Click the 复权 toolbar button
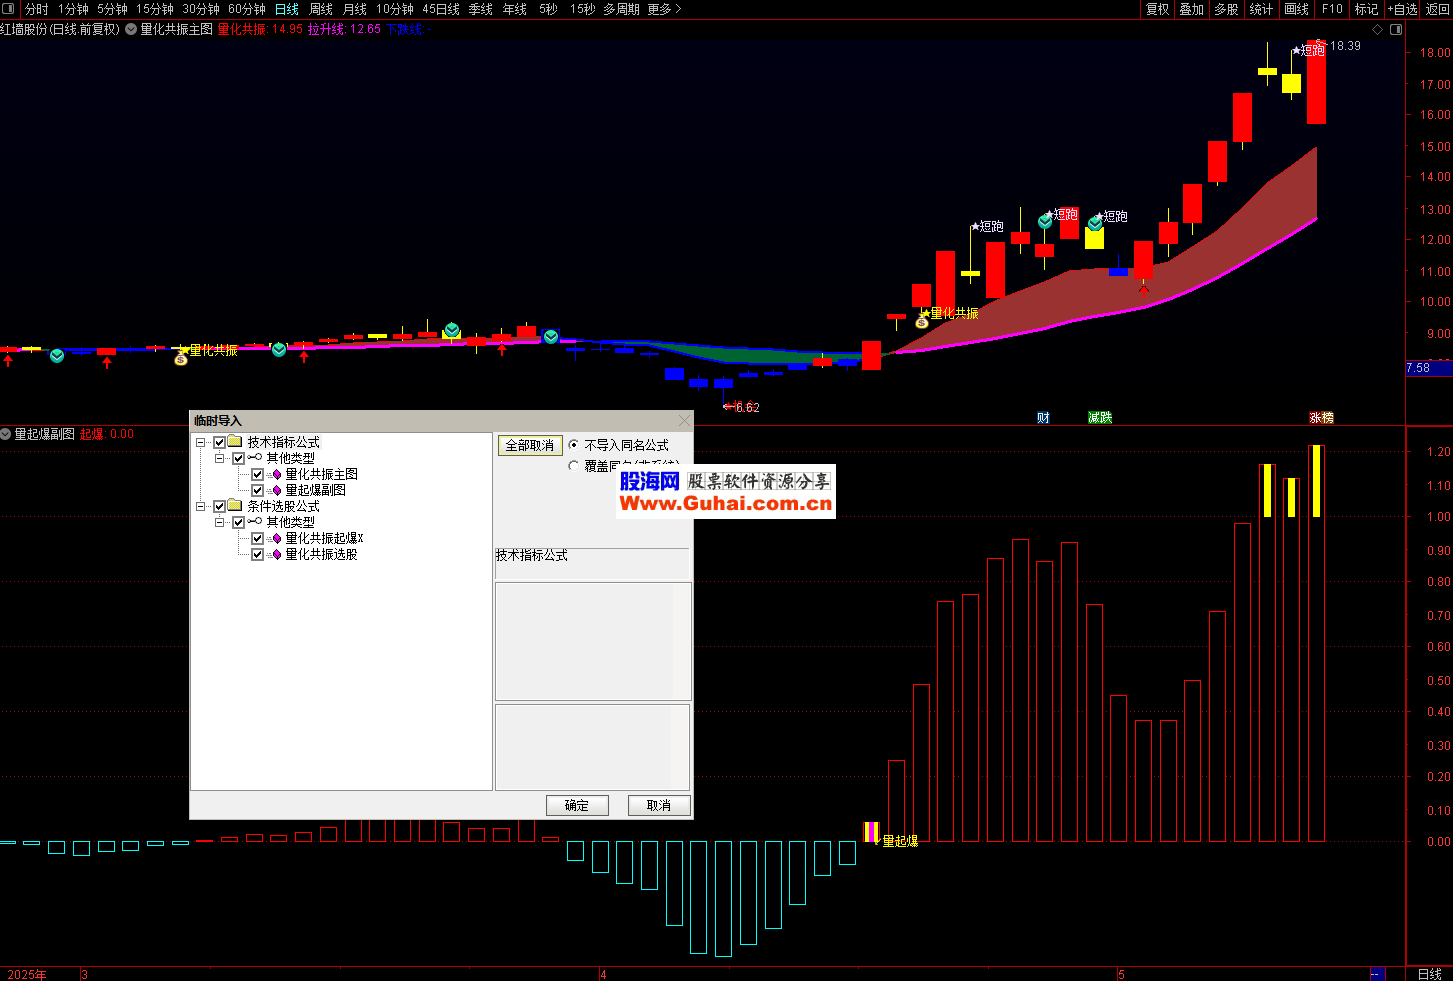This screenshot has width=1453, height=981. pos(1158,9)
